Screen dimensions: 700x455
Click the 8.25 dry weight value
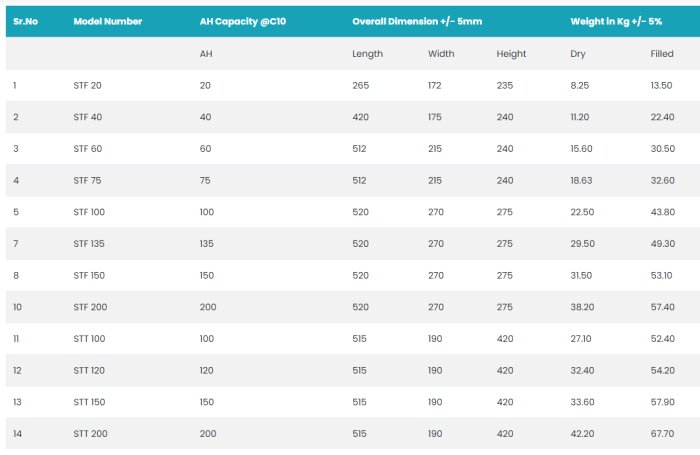point(580,86)
